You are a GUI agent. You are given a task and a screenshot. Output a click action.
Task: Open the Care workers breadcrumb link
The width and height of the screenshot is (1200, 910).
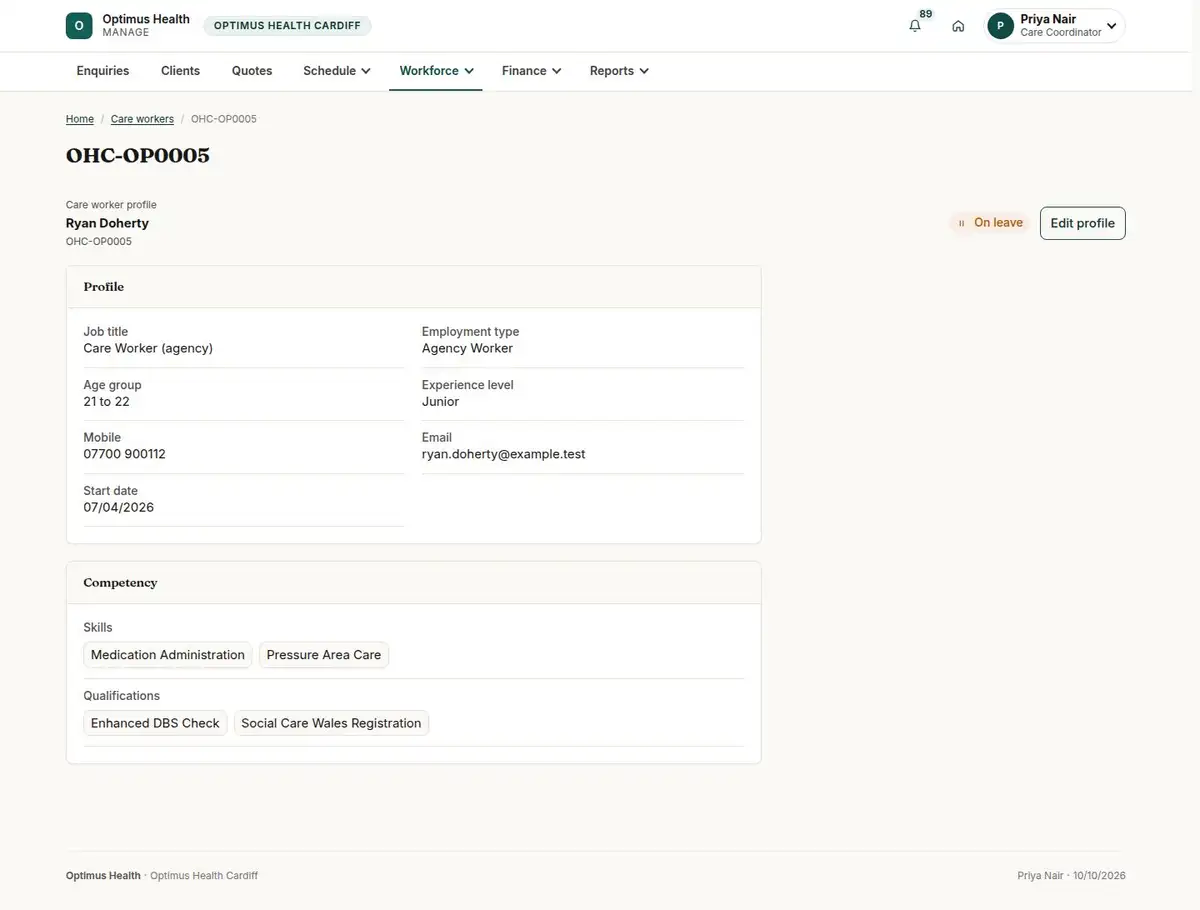coord(142,119)
